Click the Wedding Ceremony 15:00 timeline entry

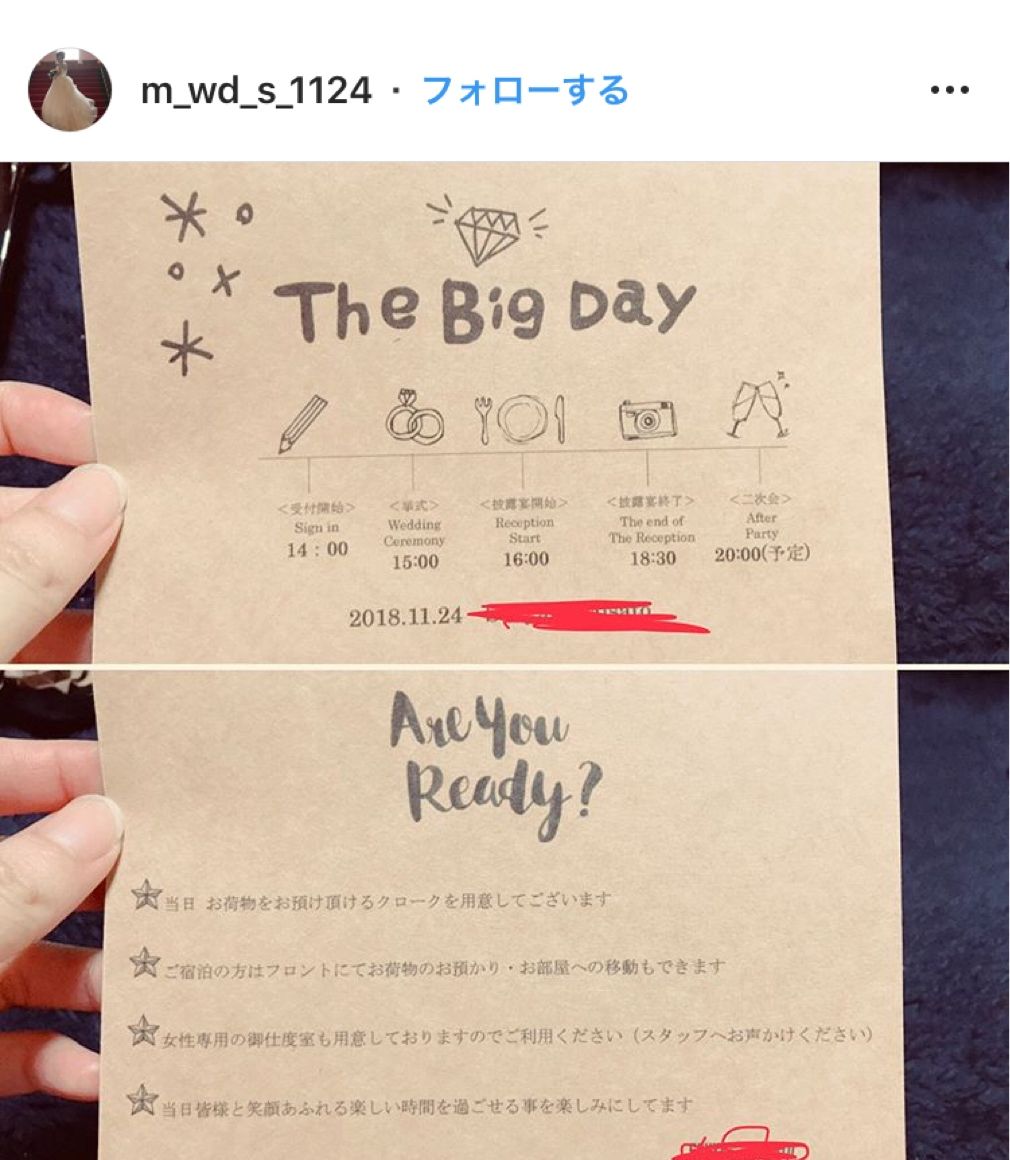point(414,535)
